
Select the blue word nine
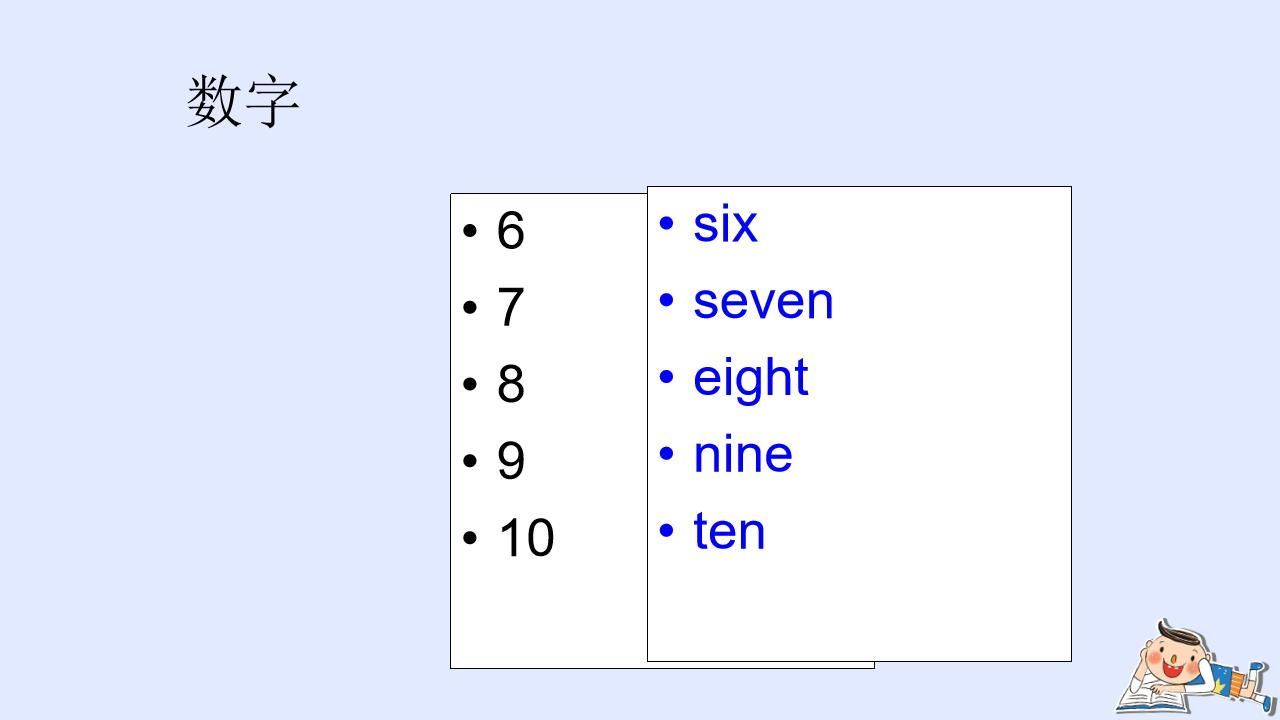click(x=743, y=455)
